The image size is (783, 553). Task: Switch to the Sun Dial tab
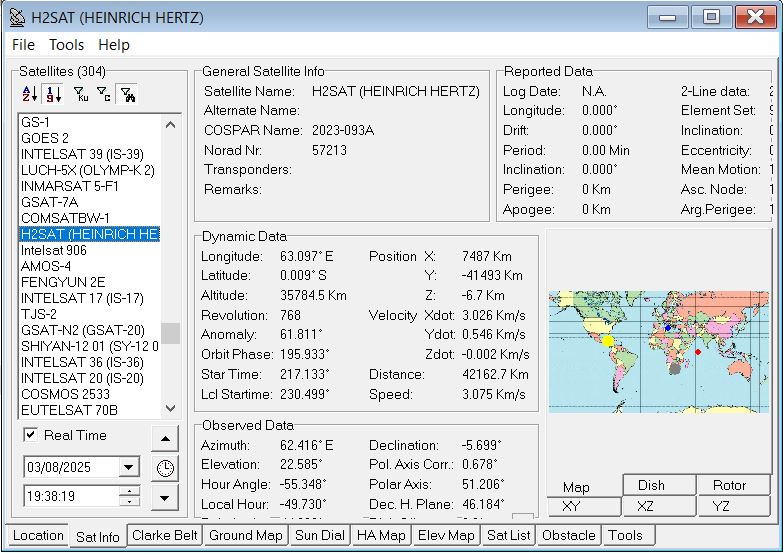click(x=320, y=536)
